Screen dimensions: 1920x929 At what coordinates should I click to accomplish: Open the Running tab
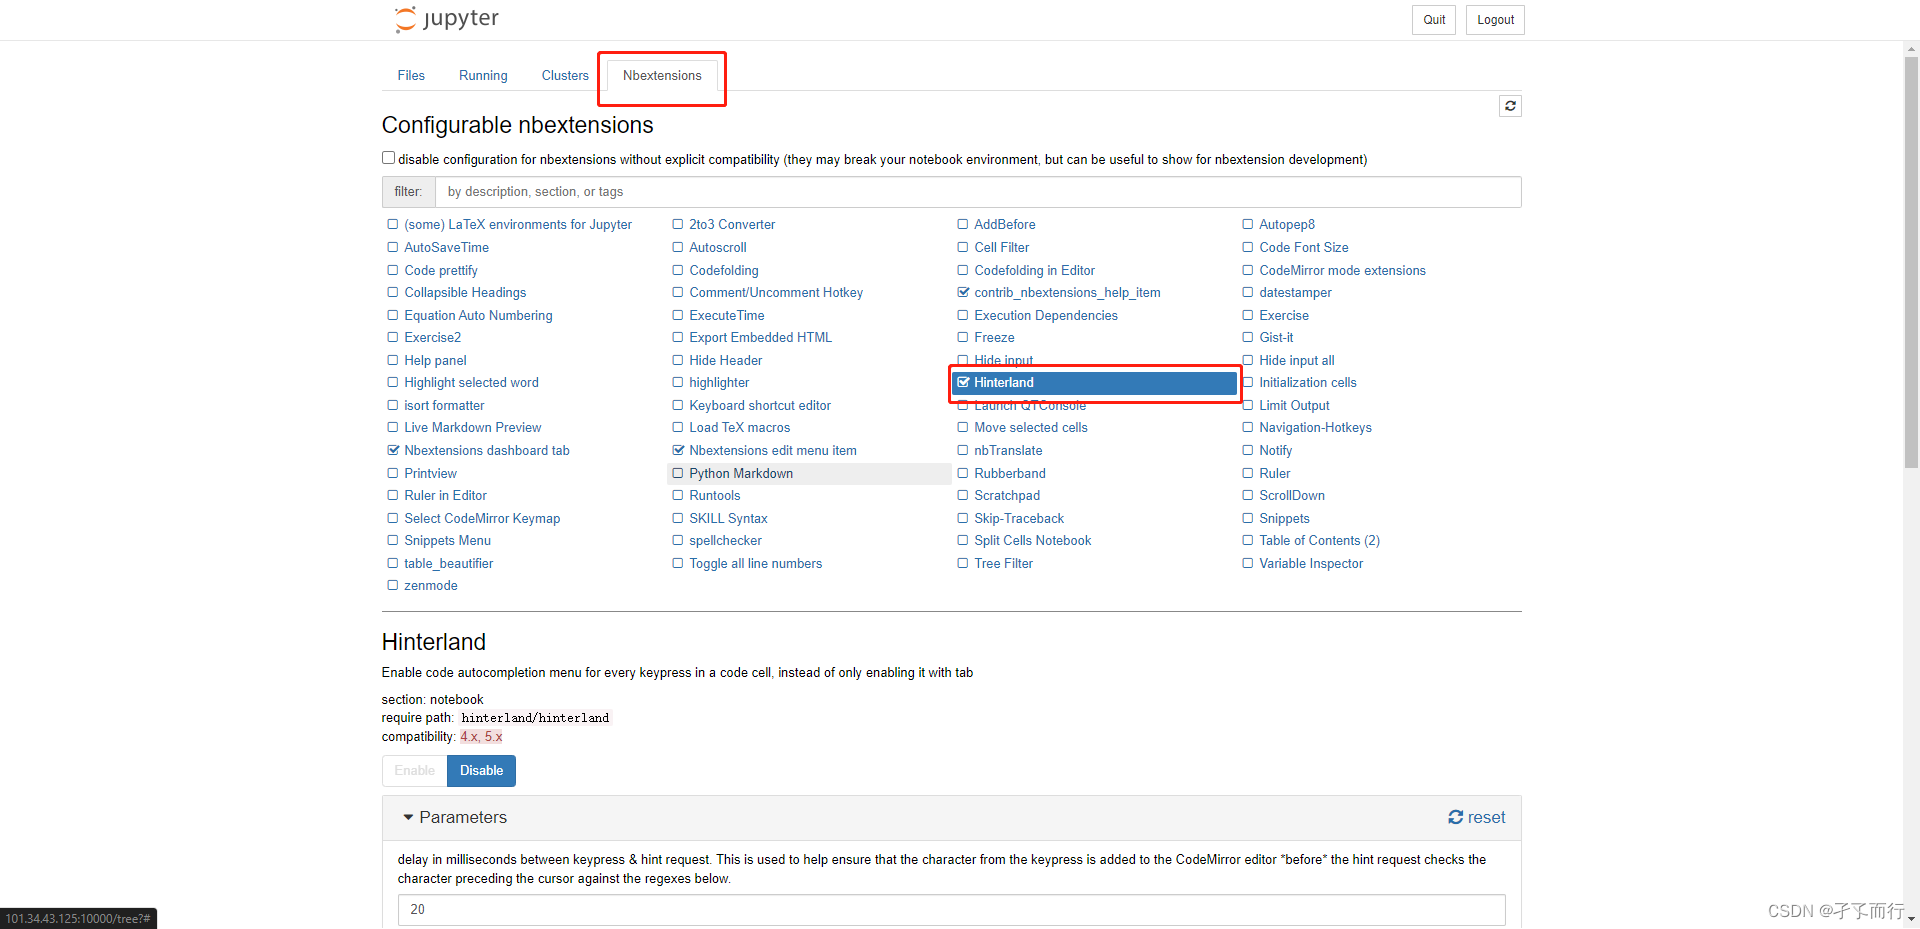click(483, 76)
